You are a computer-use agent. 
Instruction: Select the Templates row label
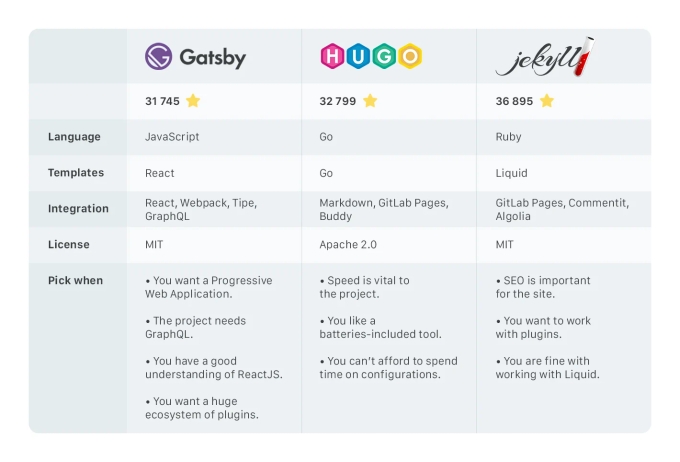coord(76,173)
